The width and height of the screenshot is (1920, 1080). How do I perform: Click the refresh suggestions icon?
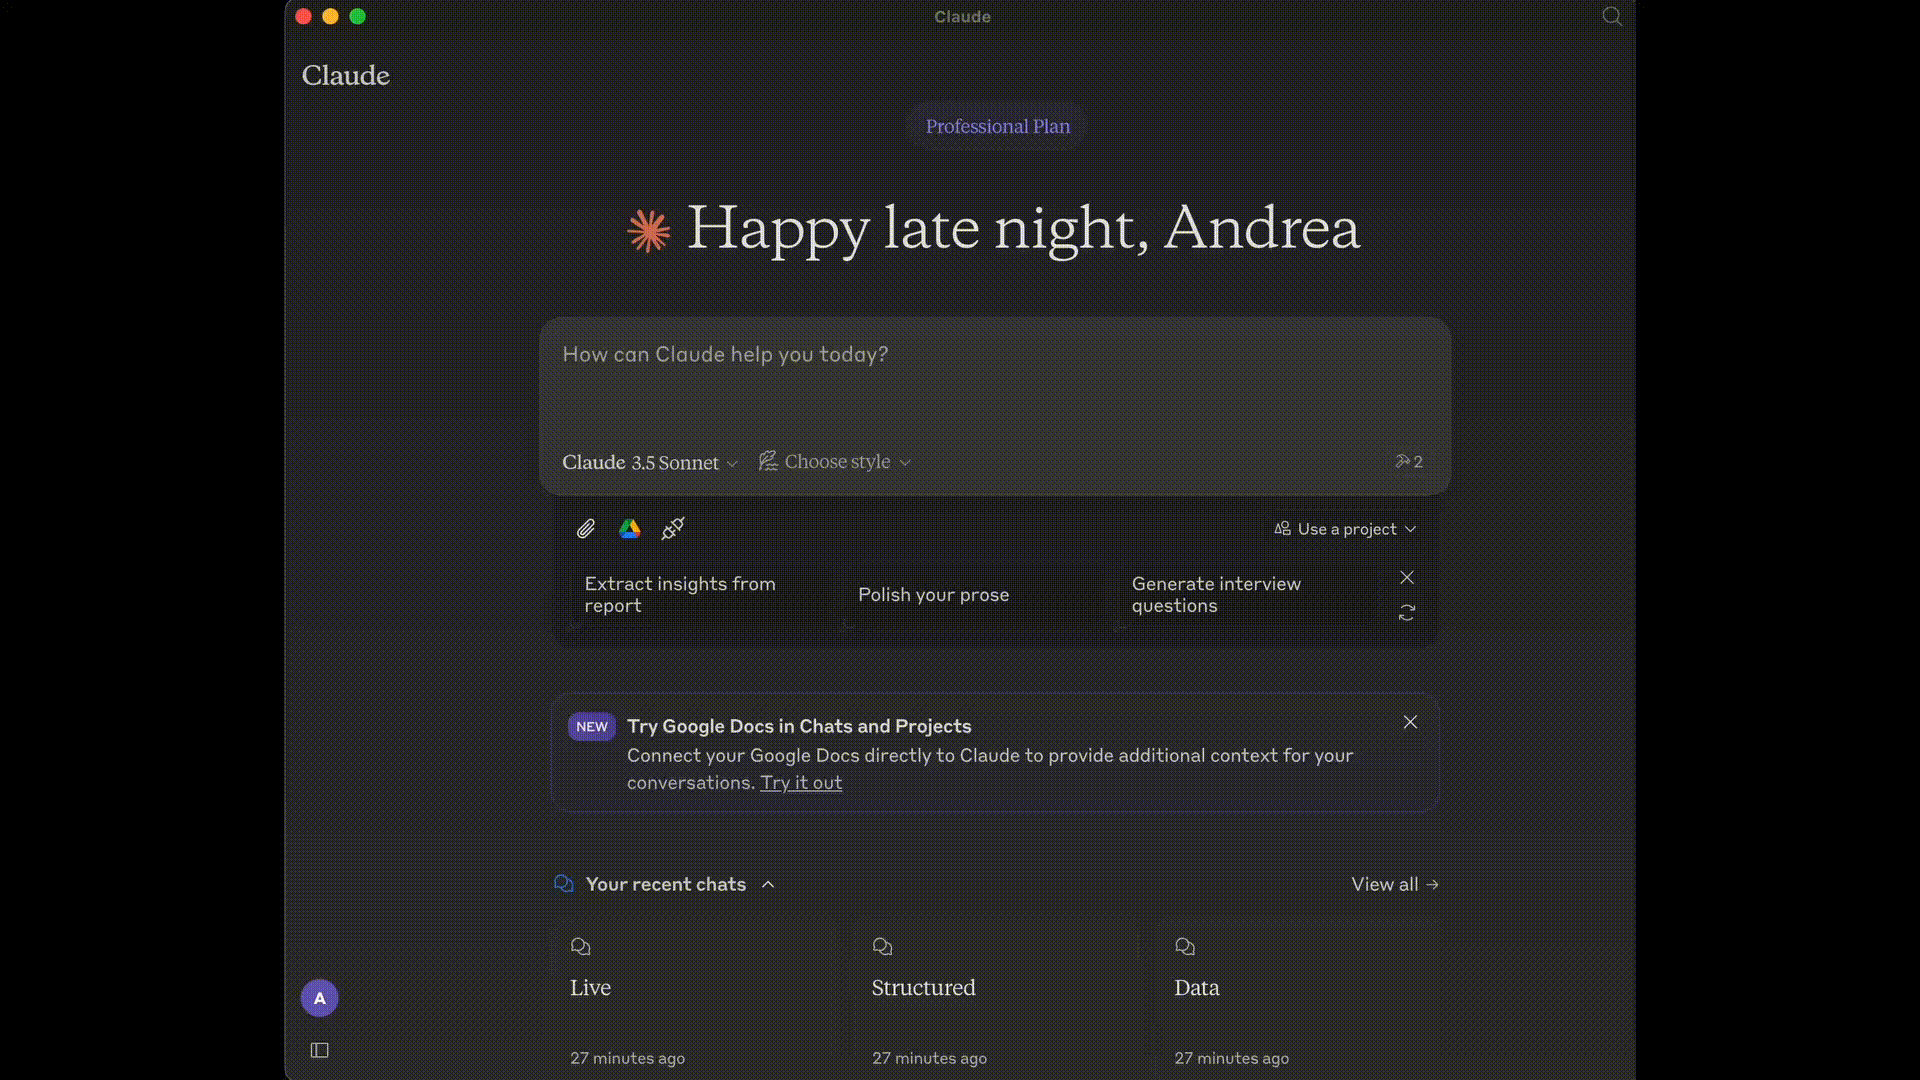(x=1407, y=612)
